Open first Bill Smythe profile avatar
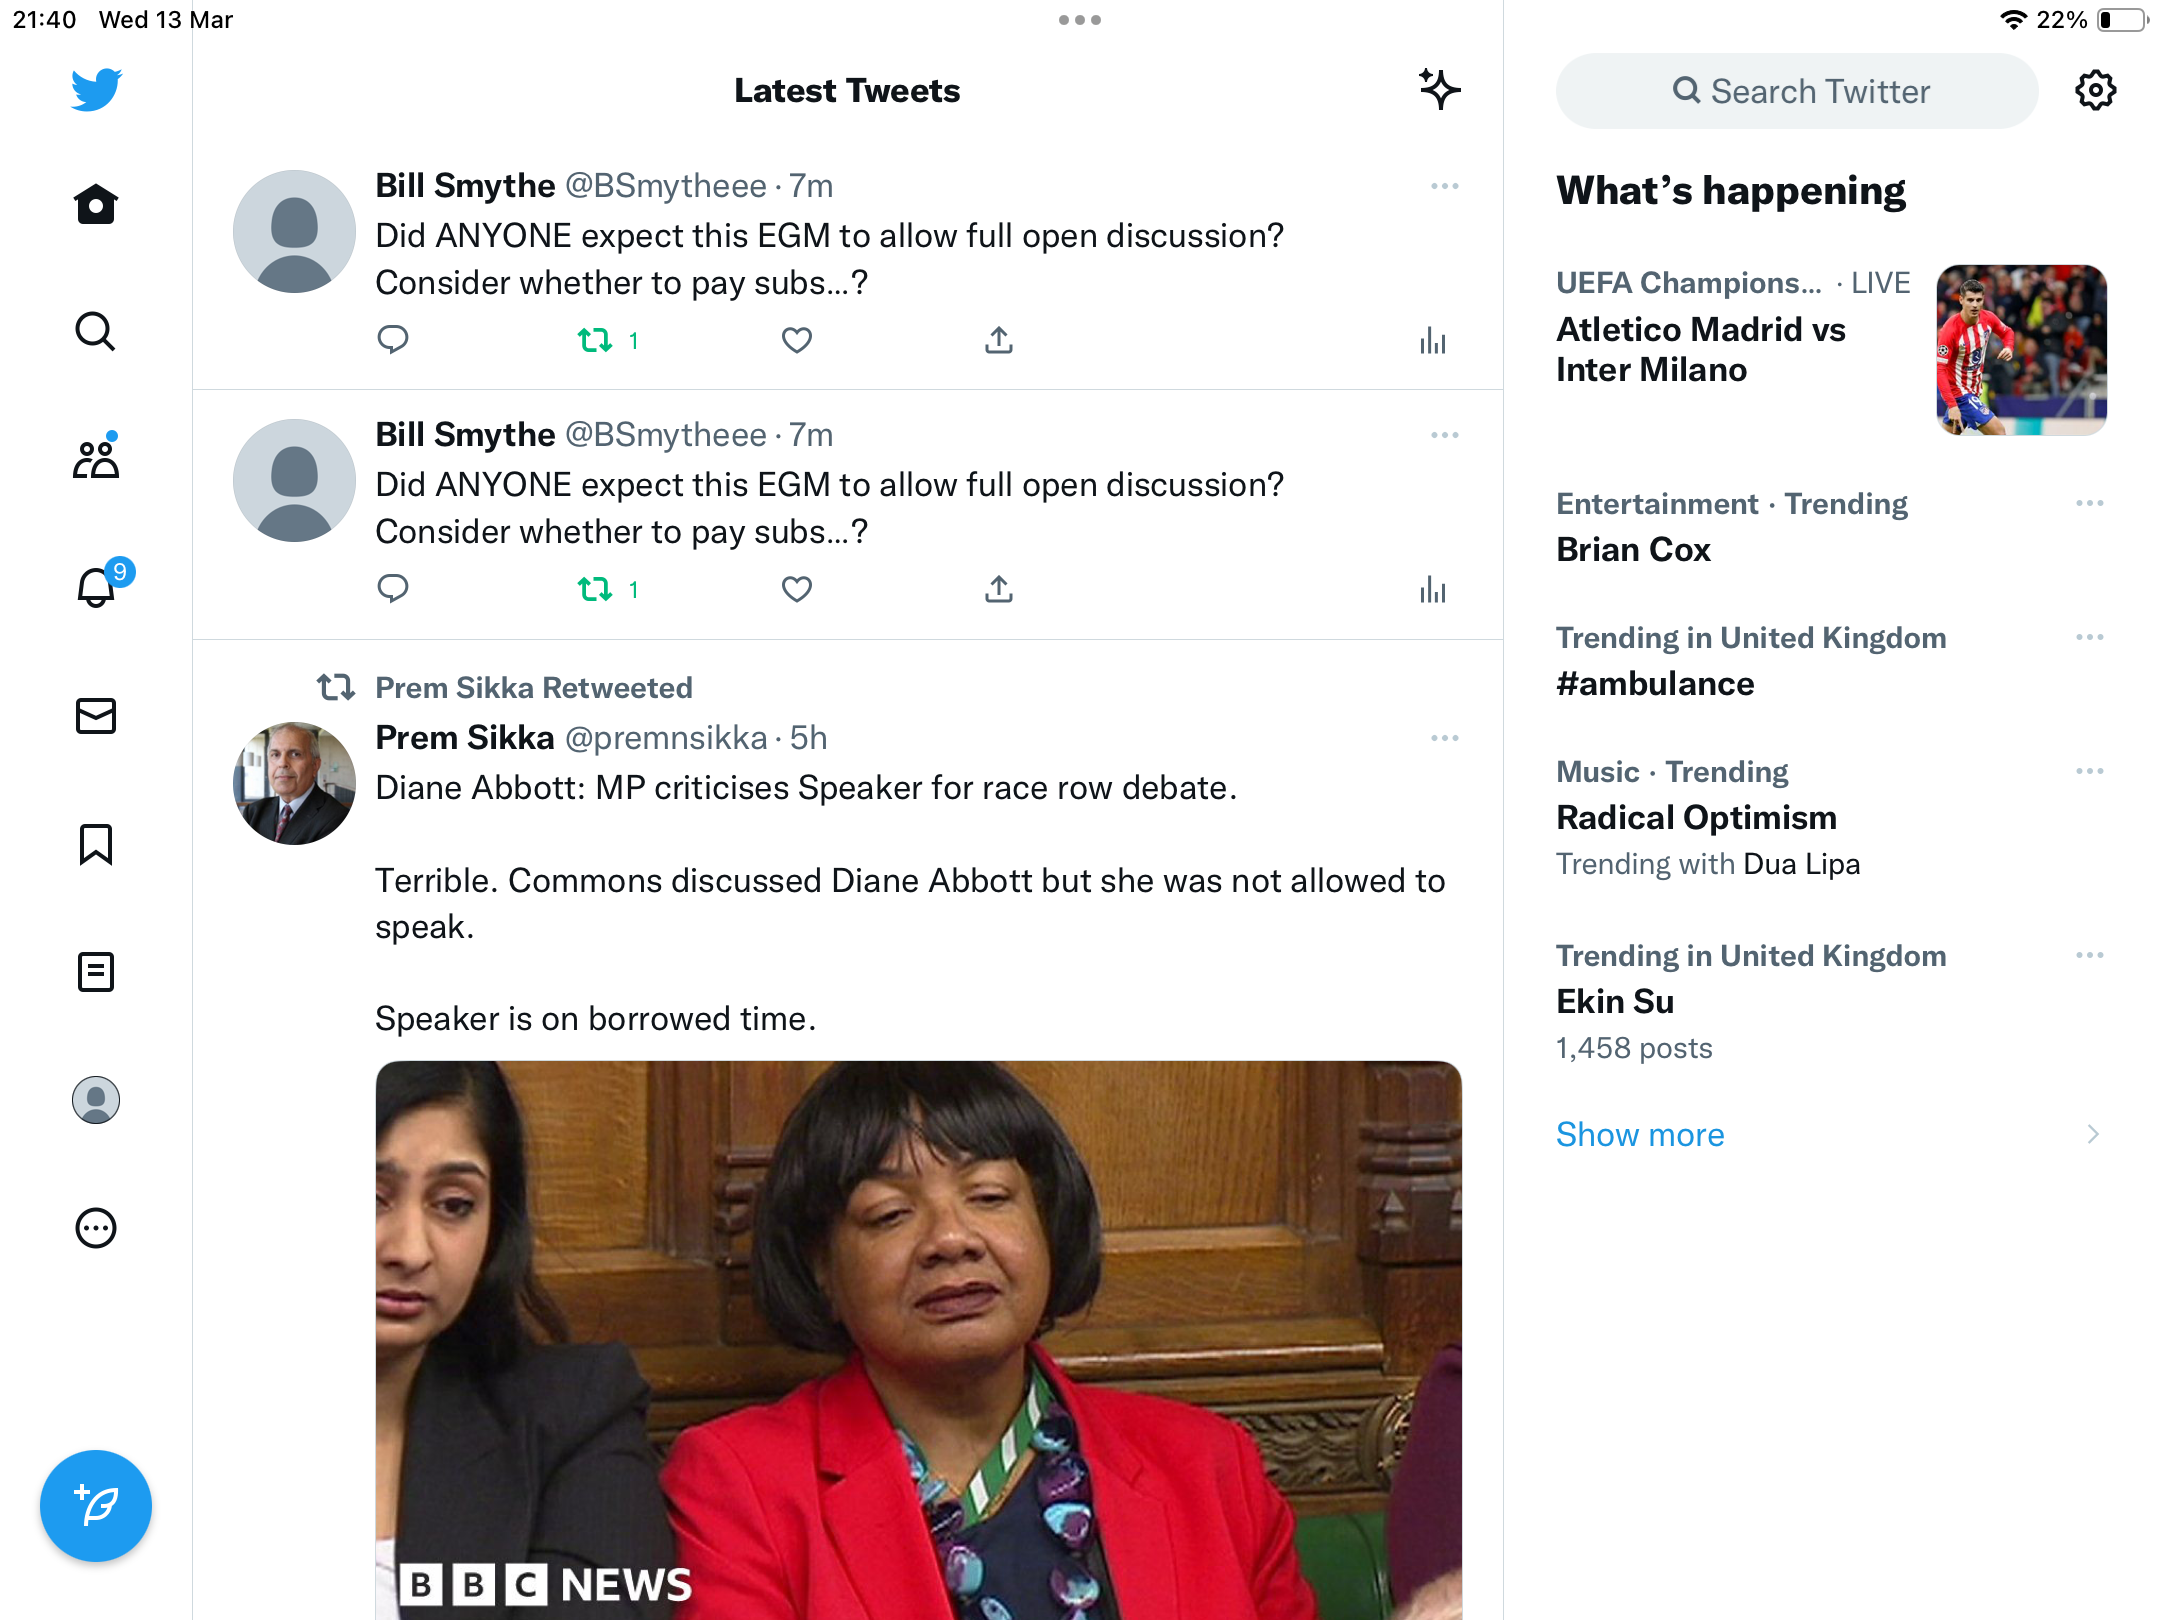Viewport: 2160px width, 1620px height. tap(294, 231)
